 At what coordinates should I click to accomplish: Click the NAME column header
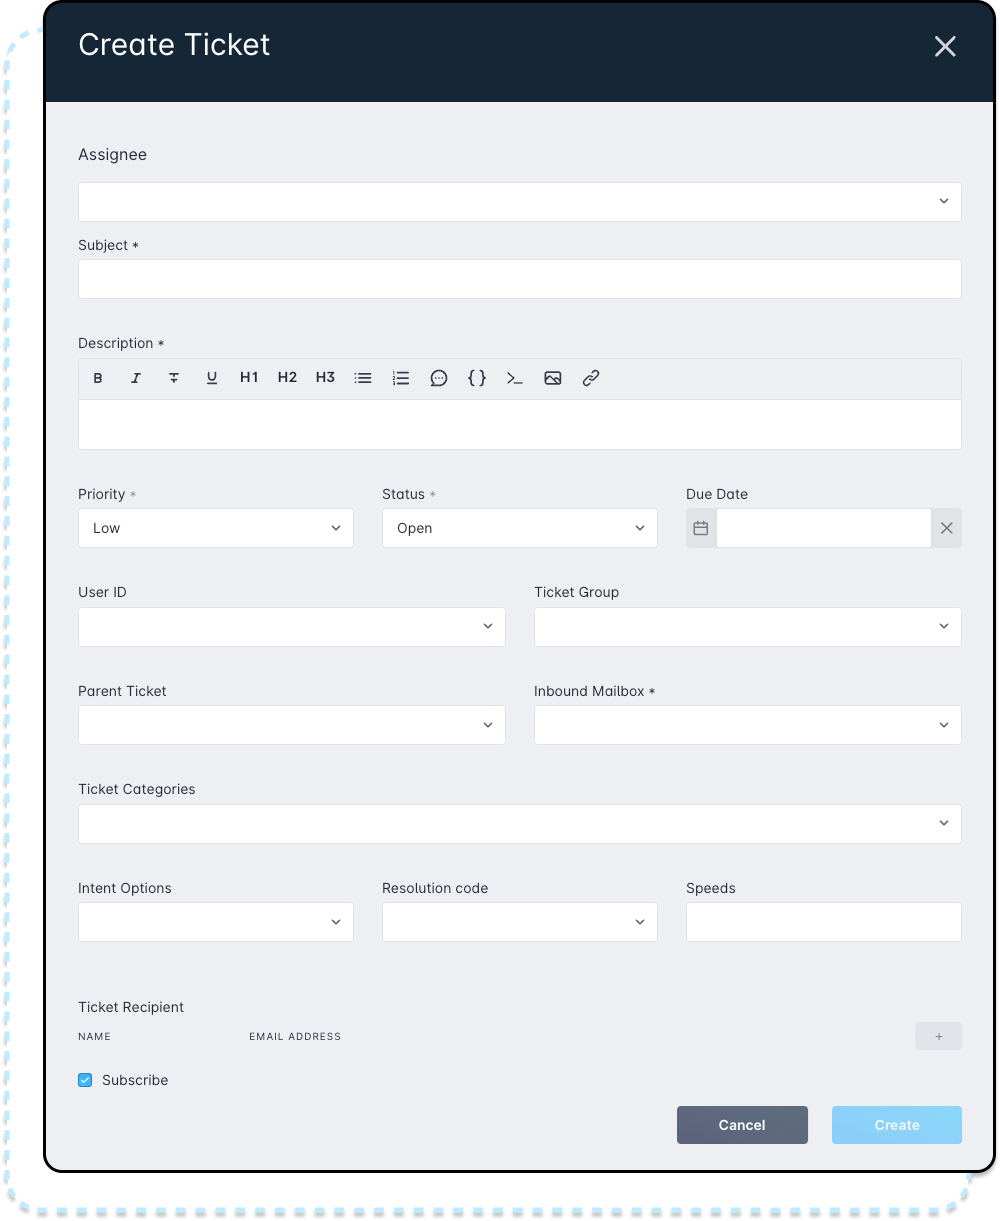tap(94, 1037)
